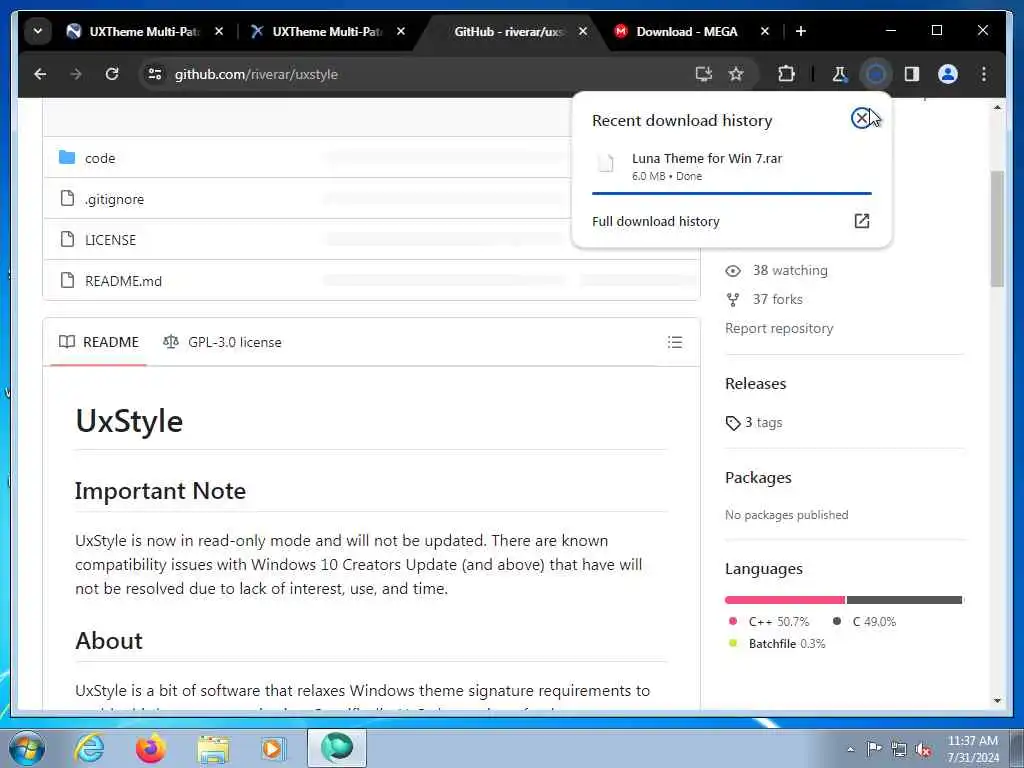The width and height of the screenshot is (1024, 768).
Task: Select the README tab
Action: click(99, 342)
